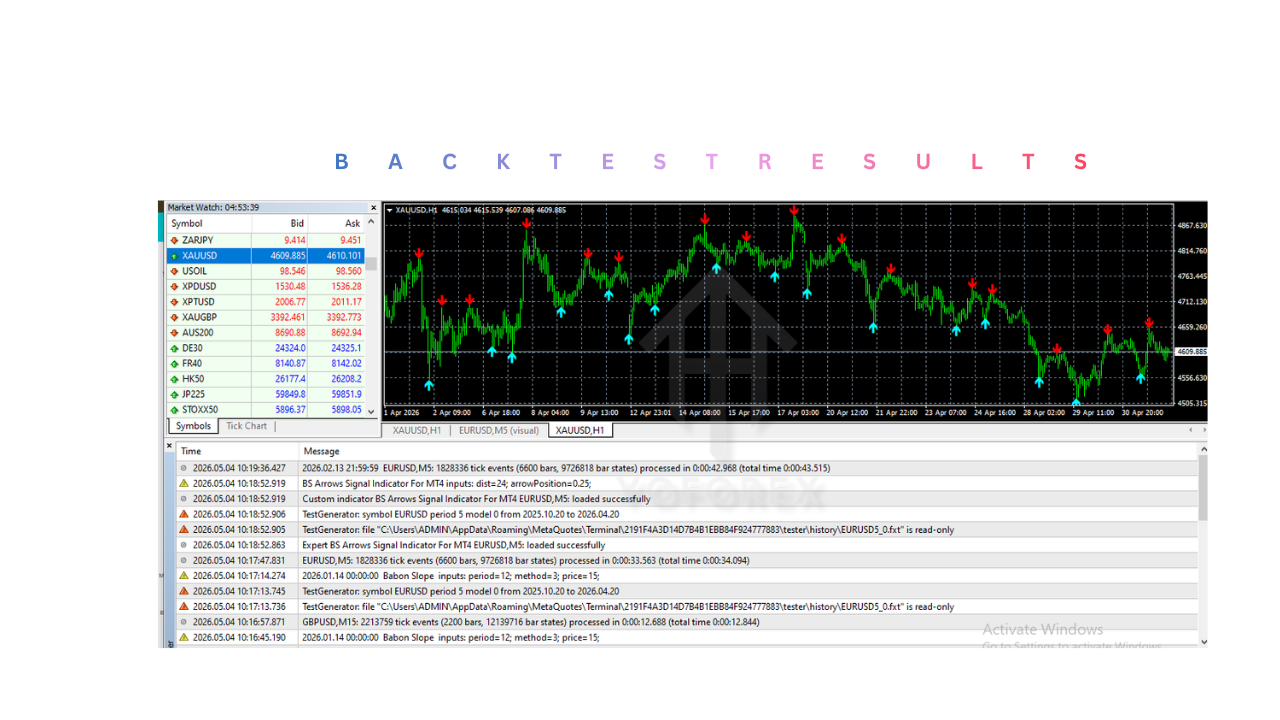Open the Tick Chart tab
Viewport: 1280px width, 720px height.
point(246,426)
